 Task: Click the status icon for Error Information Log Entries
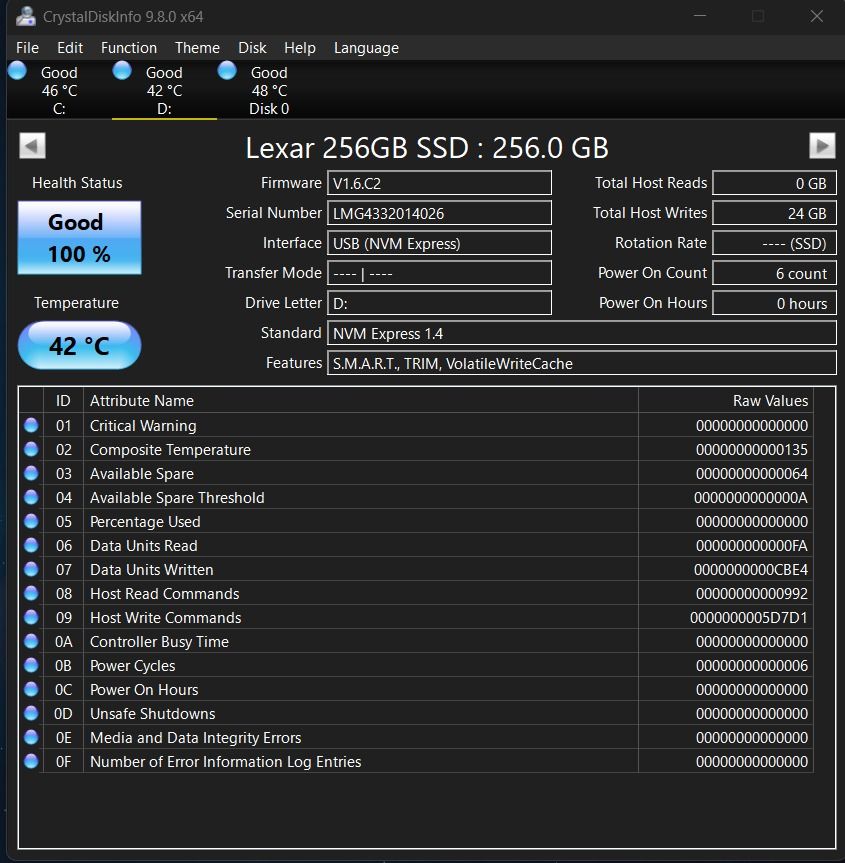point(31,761)
